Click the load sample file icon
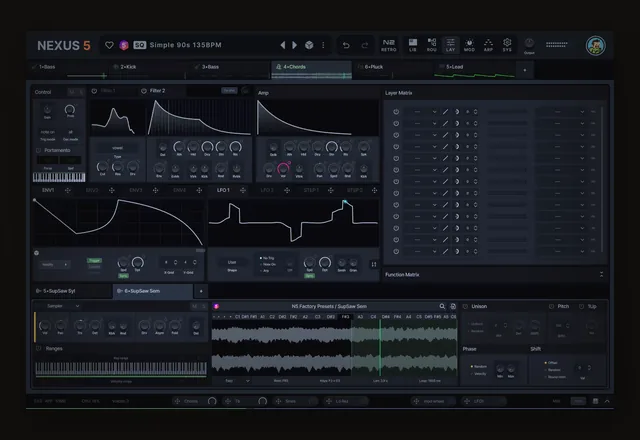The height and width of the screenshot is (440, 640). (453, 306)
